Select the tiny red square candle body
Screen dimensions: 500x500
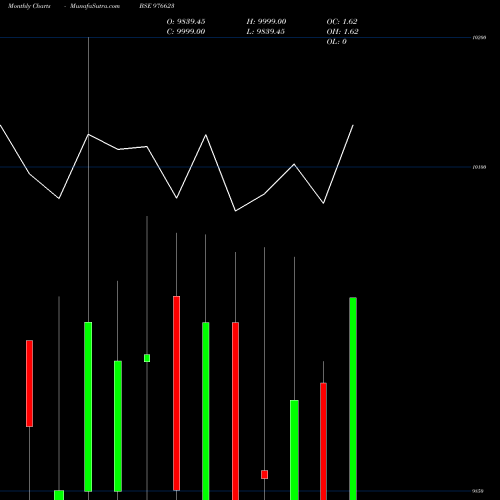pos(264,474)
